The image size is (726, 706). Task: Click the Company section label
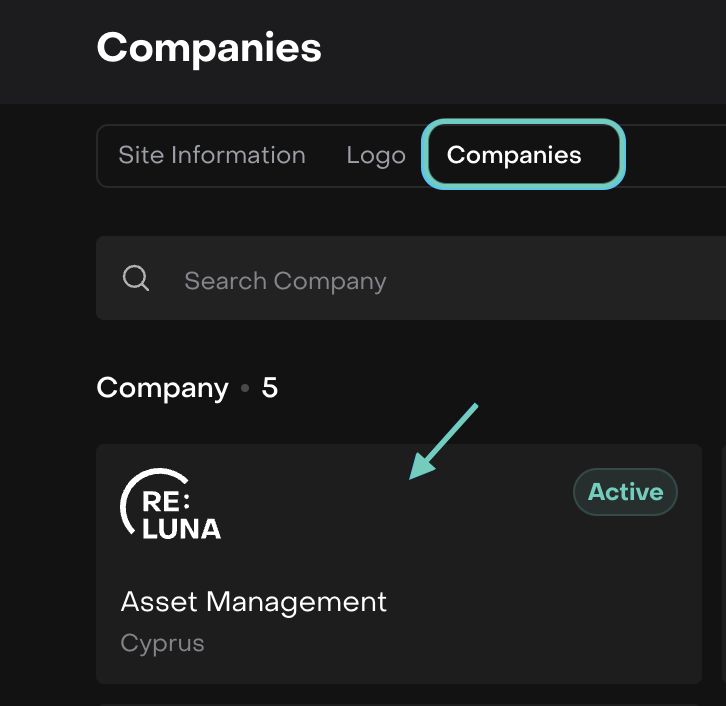point(162,388)
